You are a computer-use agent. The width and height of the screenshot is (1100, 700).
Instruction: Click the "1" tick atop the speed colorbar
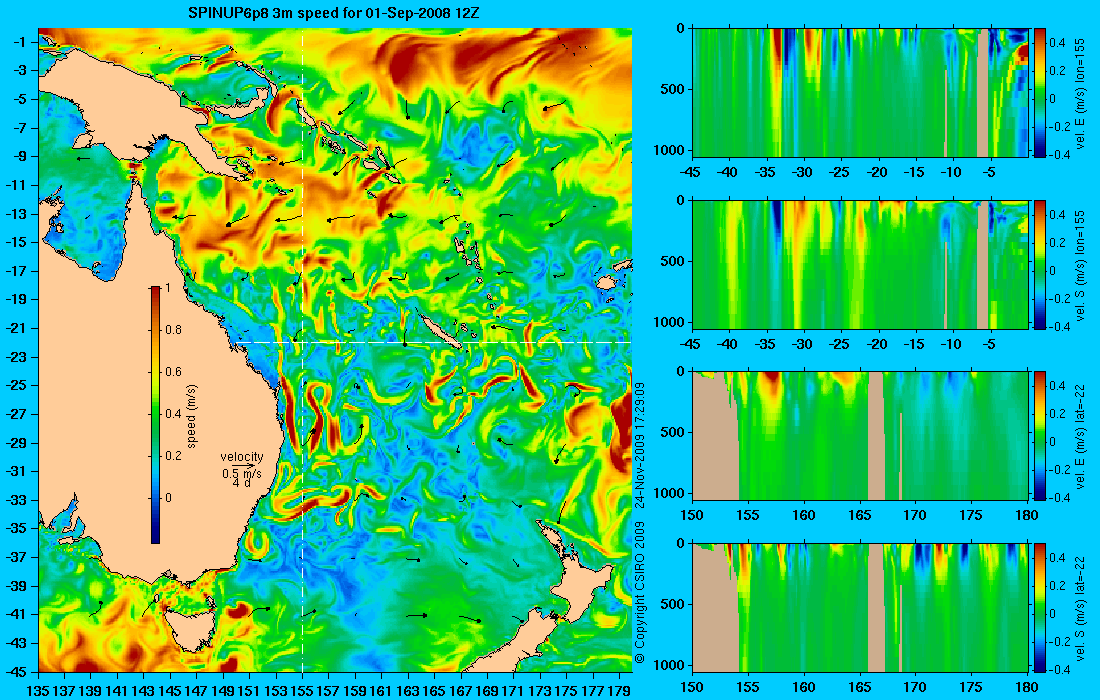click(167, 288)
